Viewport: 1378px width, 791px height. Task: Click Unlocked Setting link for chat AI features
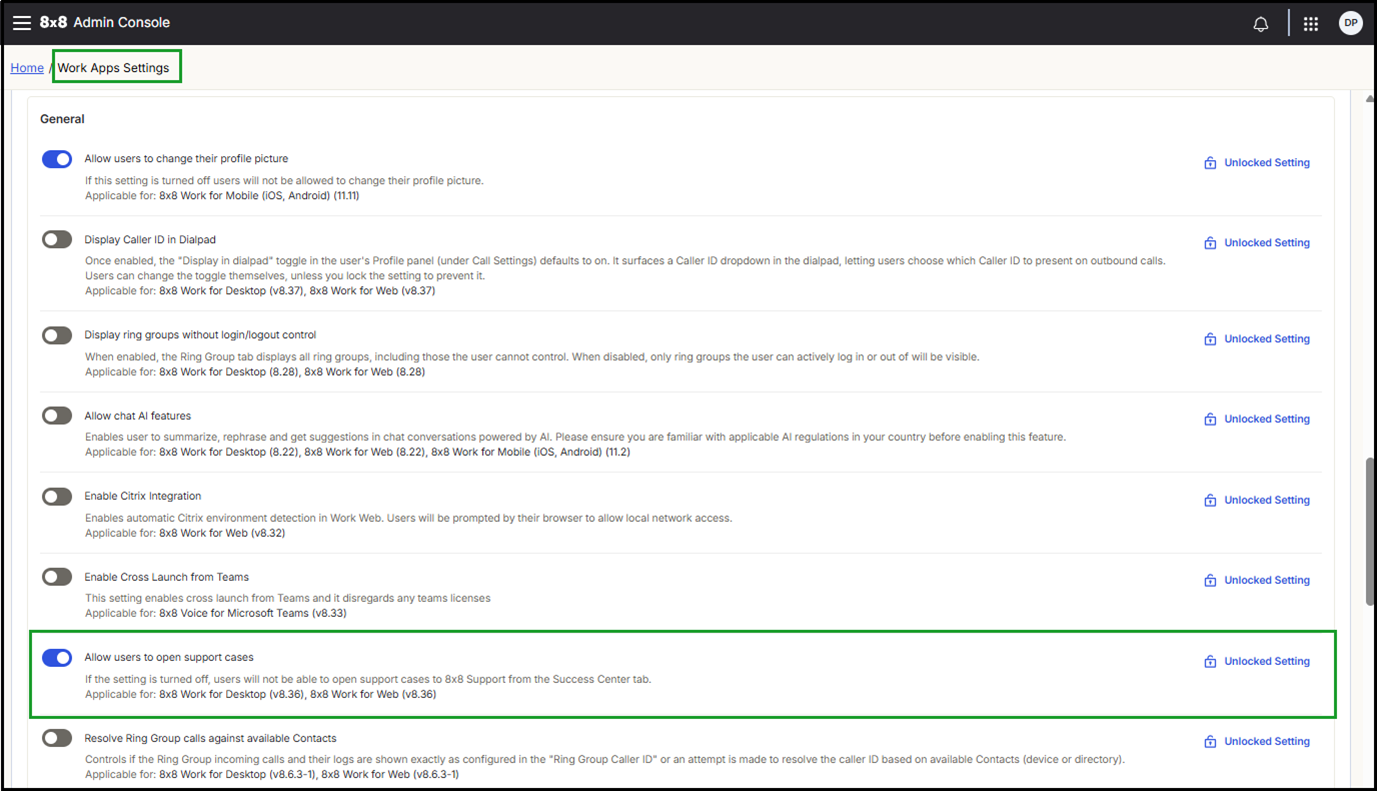point(1267,419)
